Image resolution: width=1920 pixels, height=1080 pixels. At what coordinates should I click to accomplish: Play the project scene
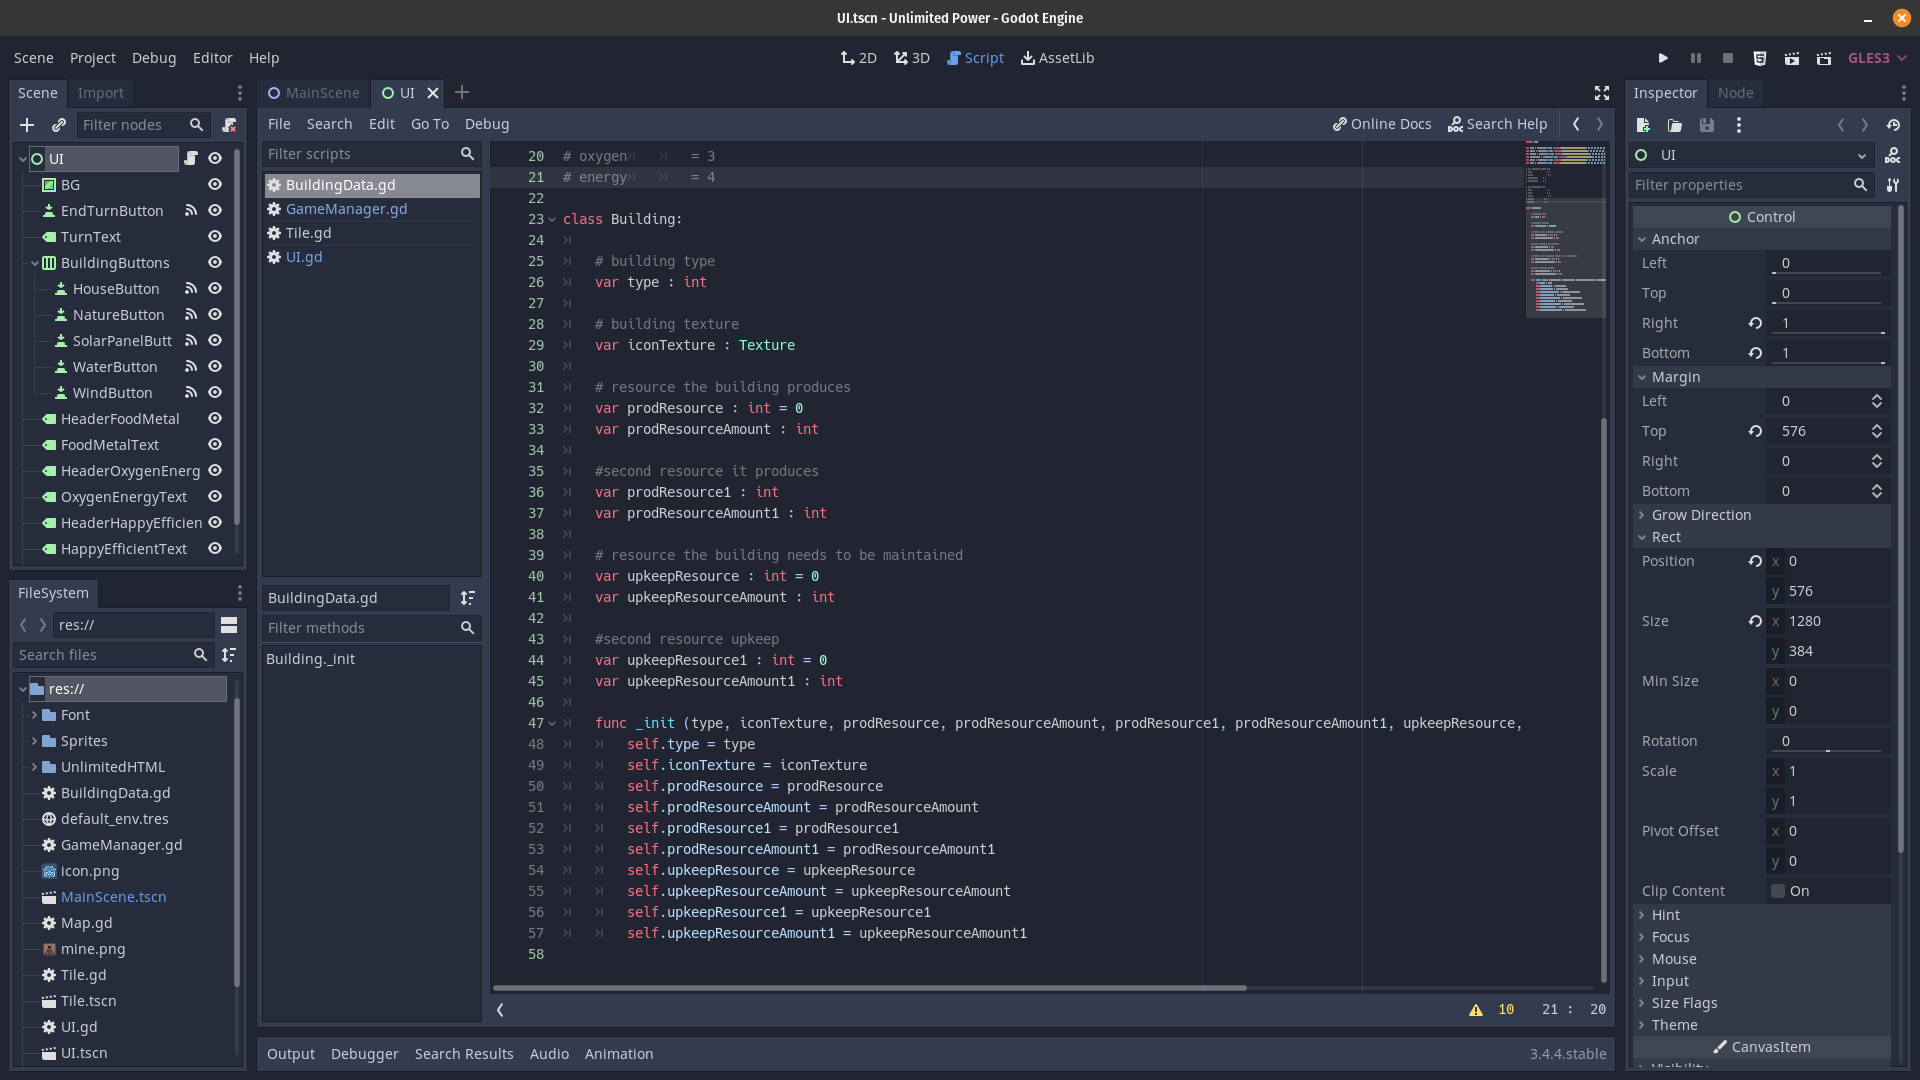point(1663,58)
